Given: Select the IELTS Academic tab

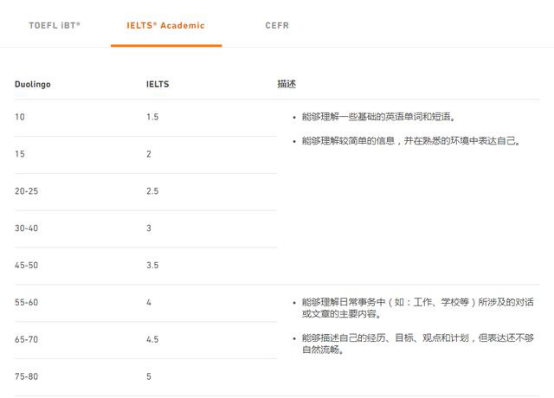Looking at the screenshot, I should [x=166, y=25].
